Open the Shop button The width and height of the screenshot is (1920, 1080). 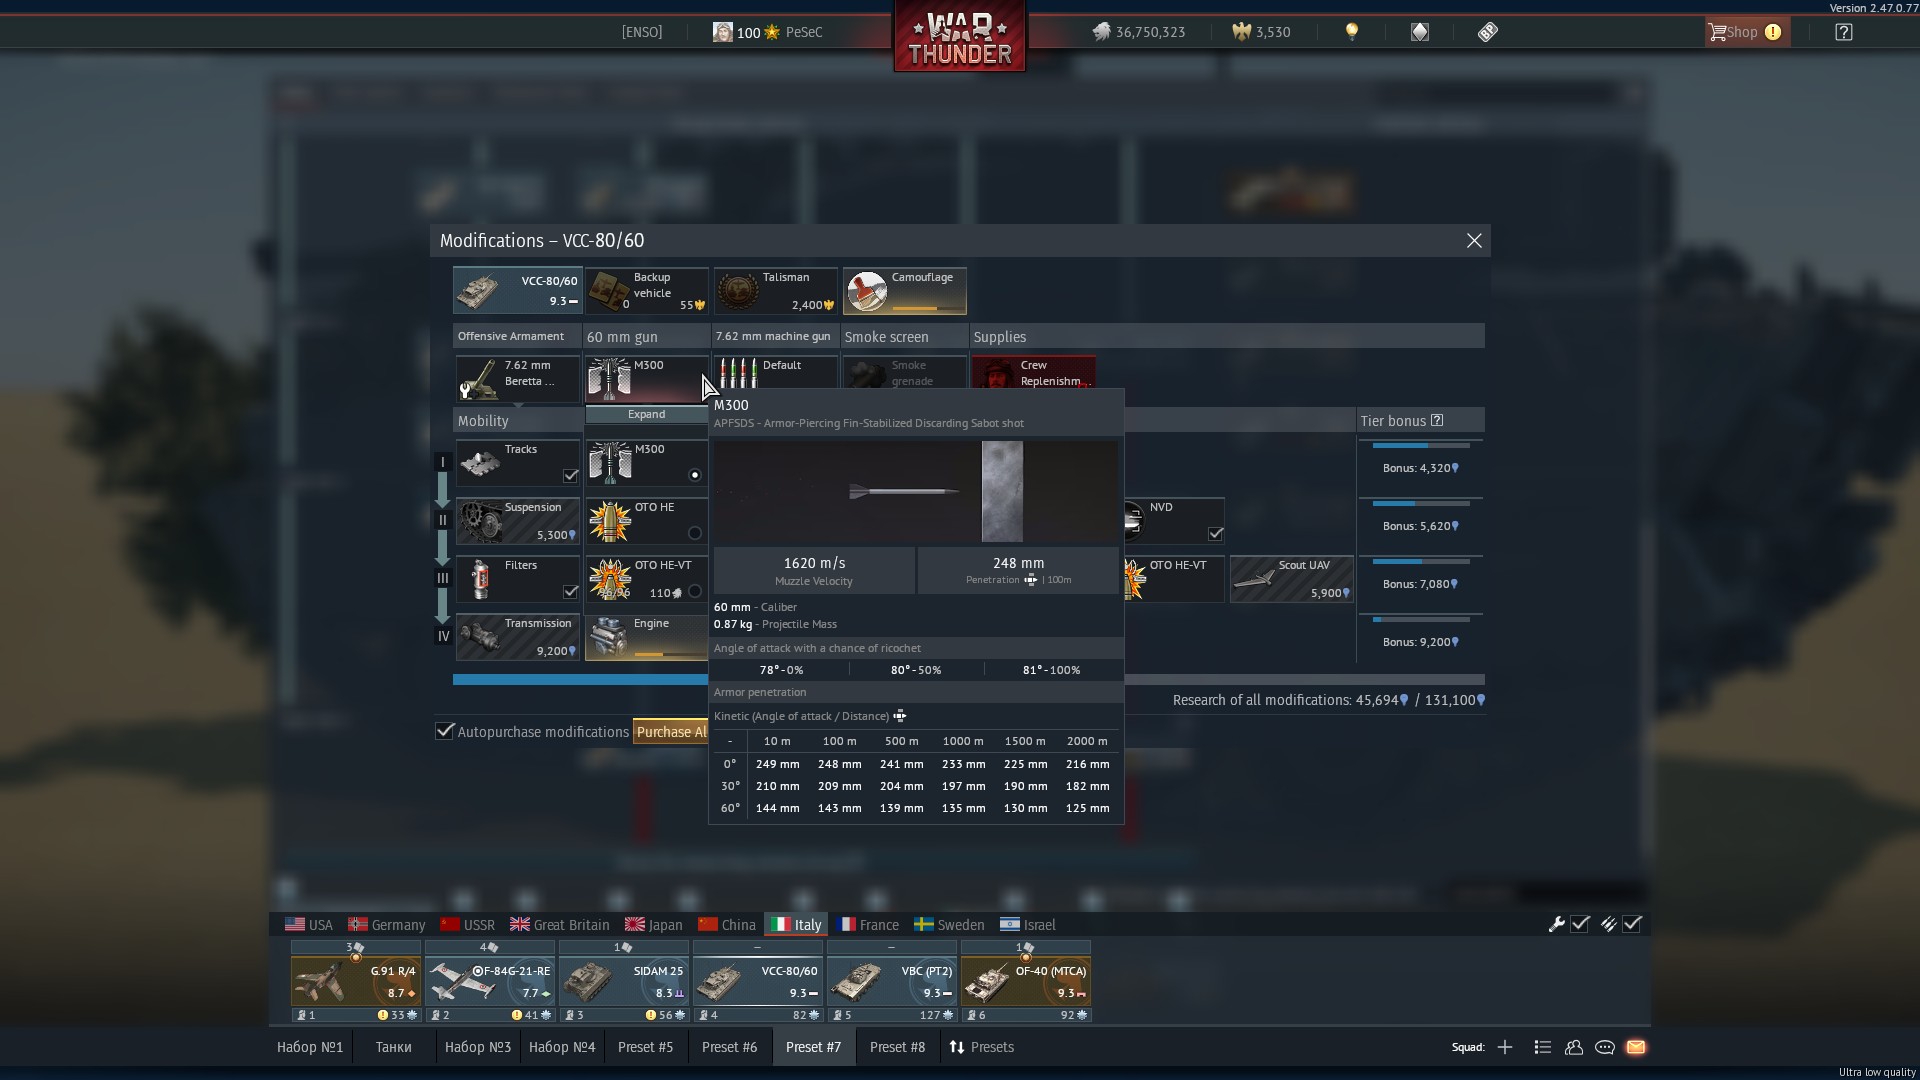pos(1745,32)
